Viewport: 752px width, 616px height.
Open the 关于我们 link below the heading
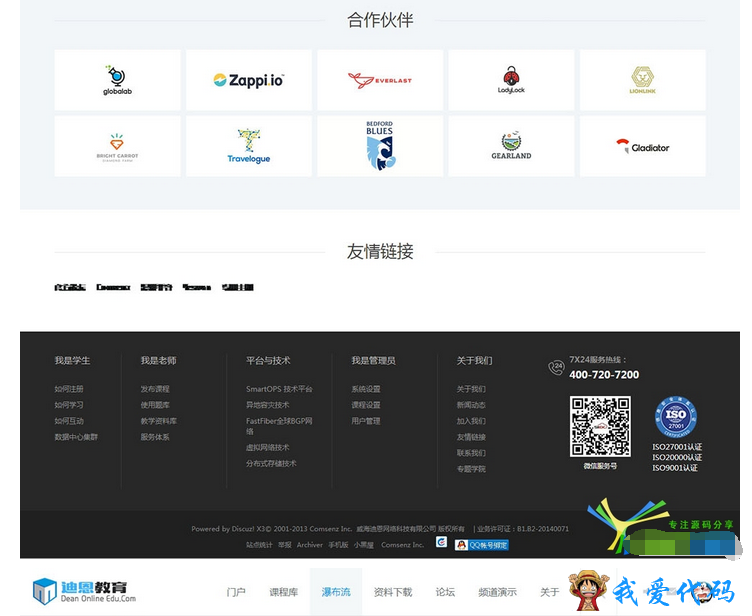tap(471, 389)
